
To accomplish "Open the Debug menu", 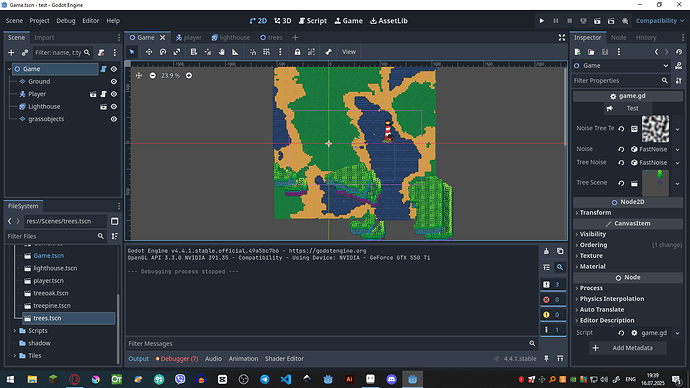I will point(66,21).
